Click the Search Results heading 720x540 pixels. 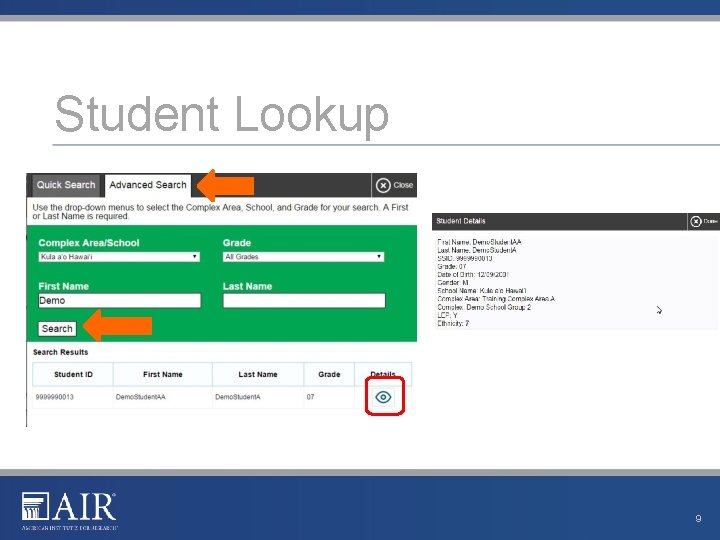pos(60,352)
